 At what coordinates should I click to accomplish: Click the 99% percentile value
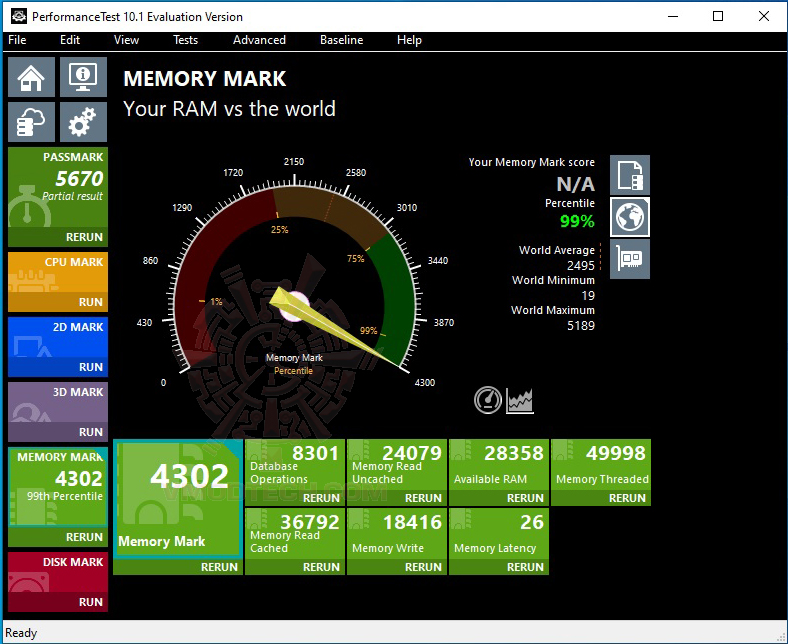(x=577, y=221)
